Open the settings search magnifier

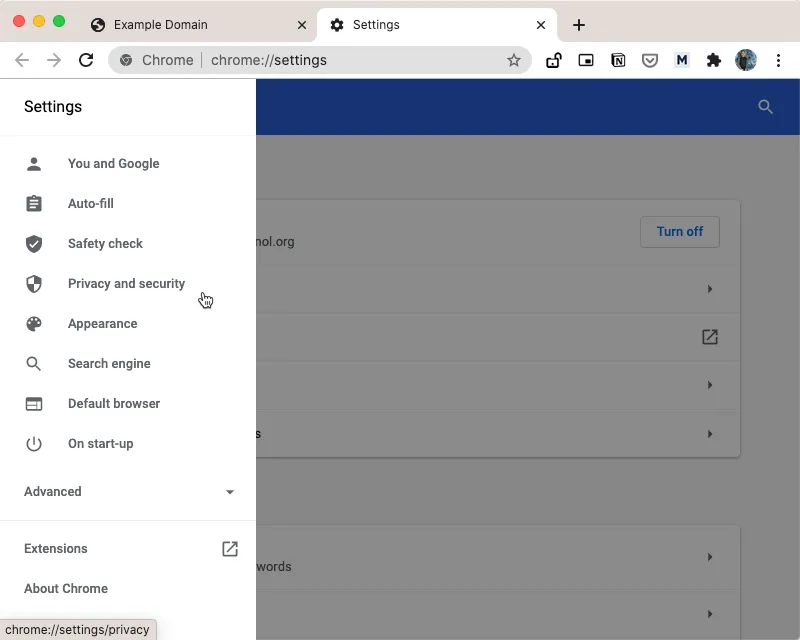point(765,107)
